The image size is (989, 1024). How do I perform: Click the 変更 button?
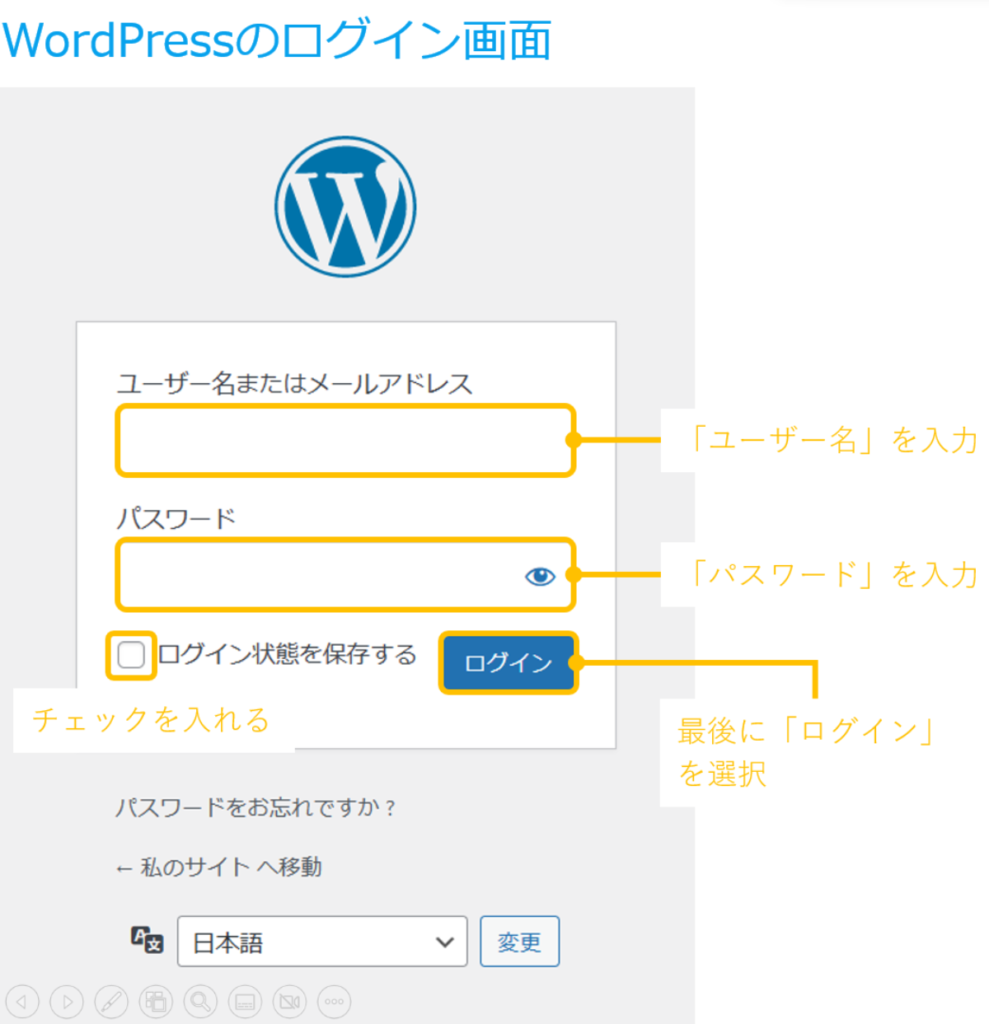coord(519,941)
